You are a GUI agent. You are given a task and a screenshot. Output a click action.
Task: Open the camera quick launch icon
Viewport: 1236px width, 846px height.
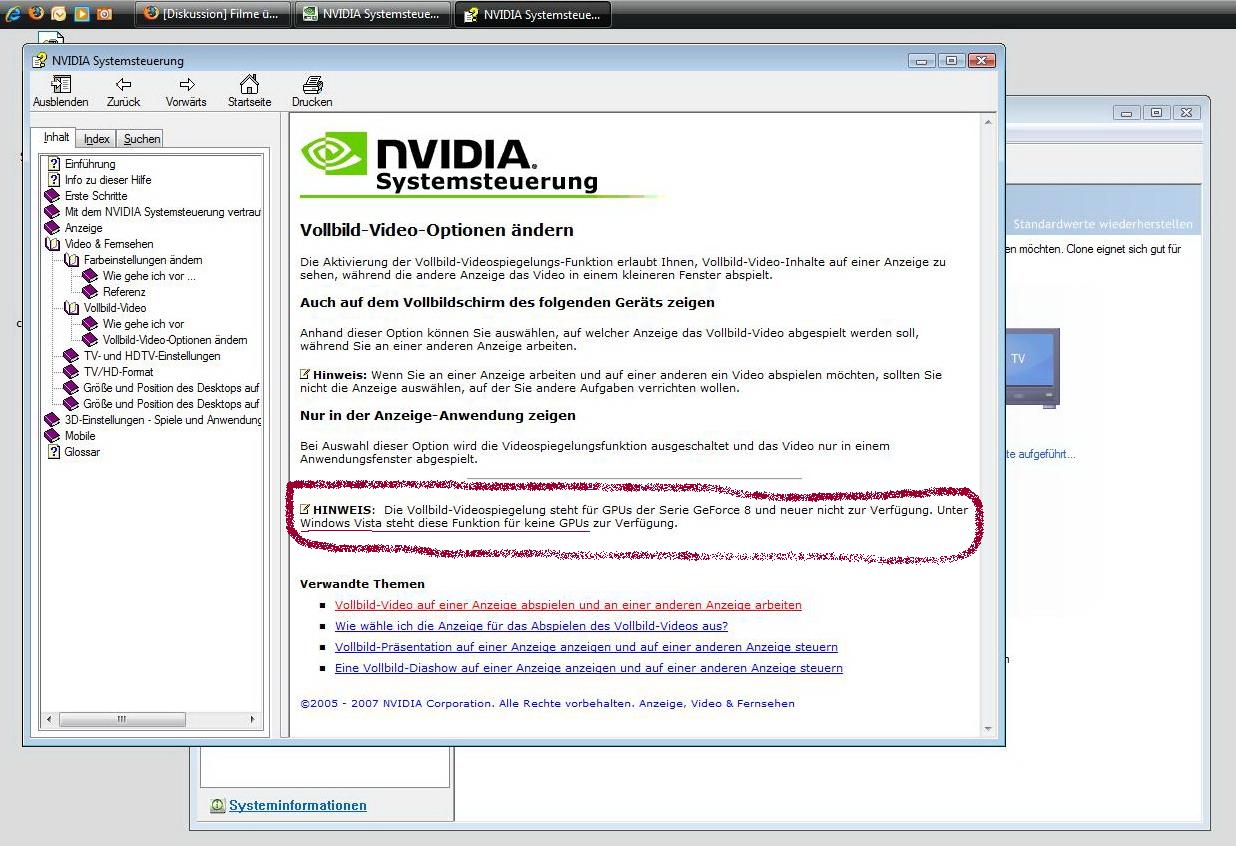[x=104, y=14]
